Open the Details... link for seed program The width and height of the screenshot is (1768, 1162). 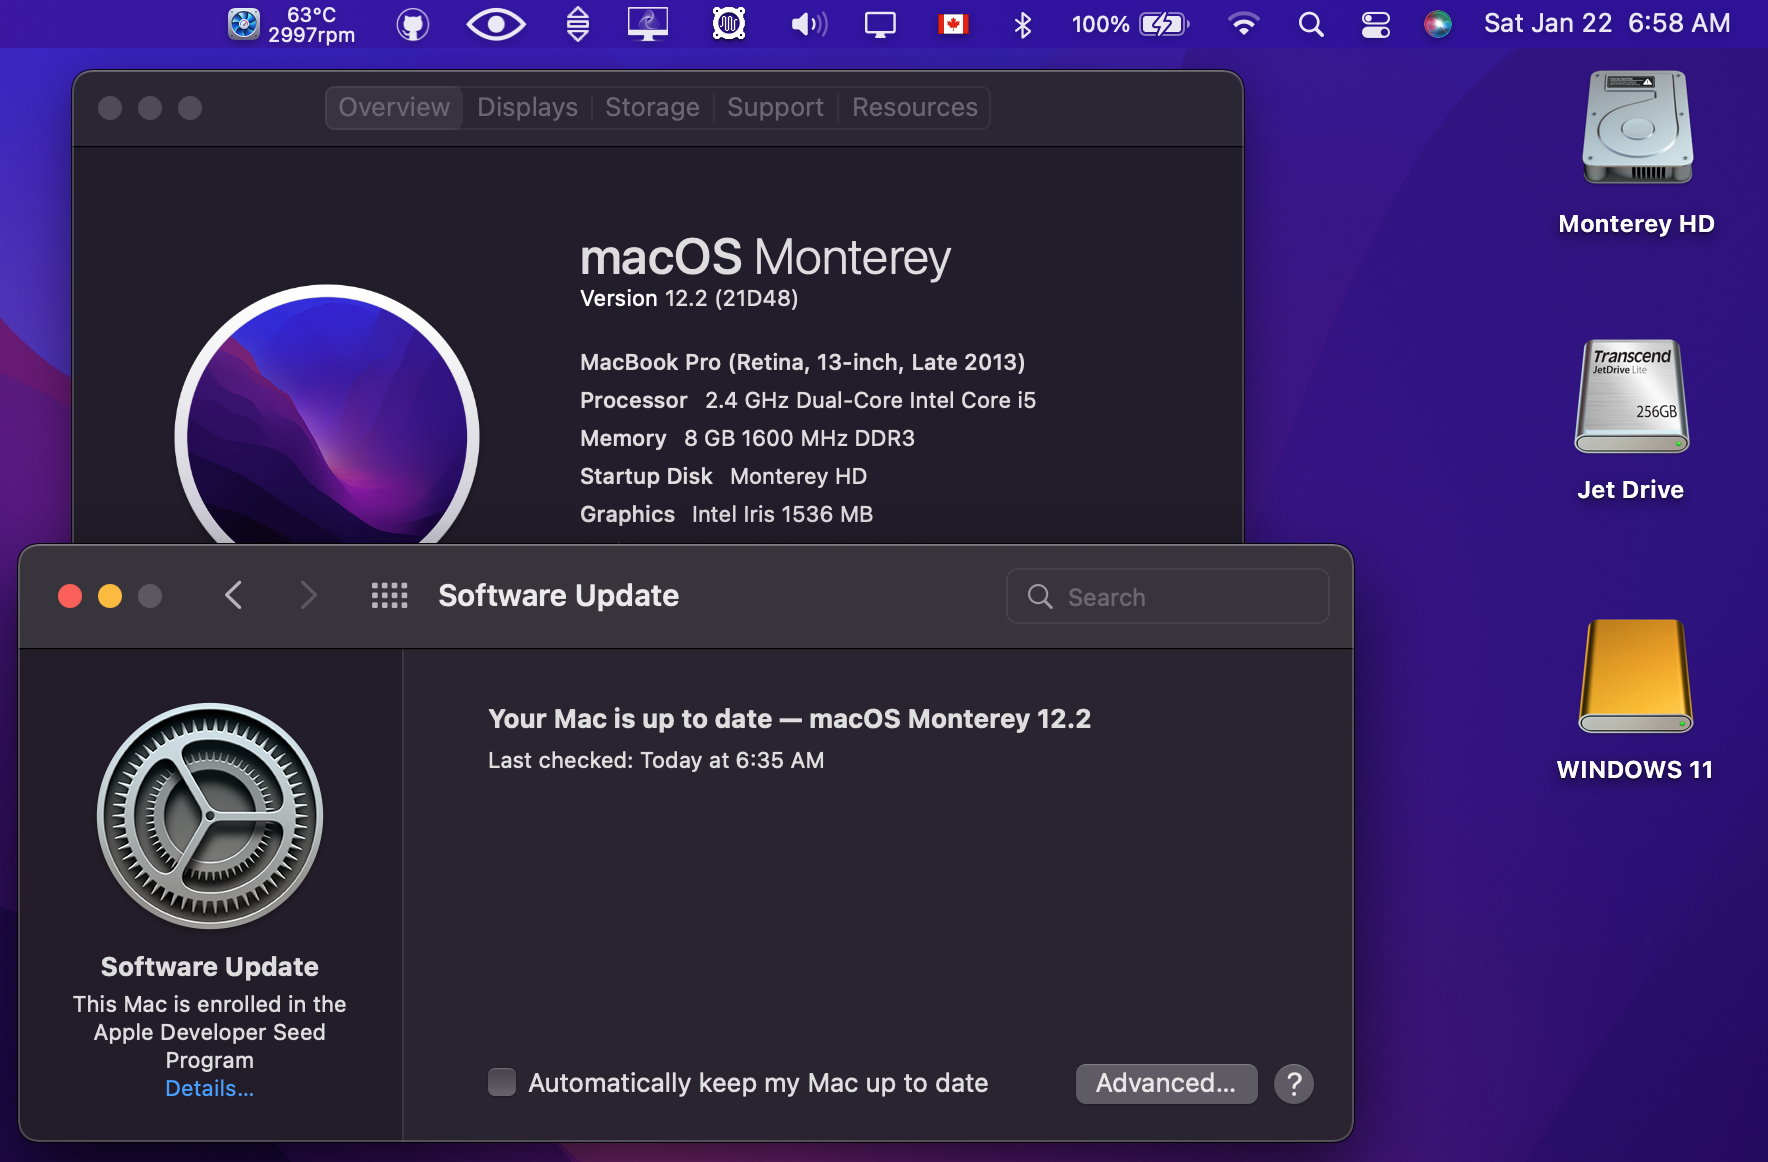(x=210, y=1089)
